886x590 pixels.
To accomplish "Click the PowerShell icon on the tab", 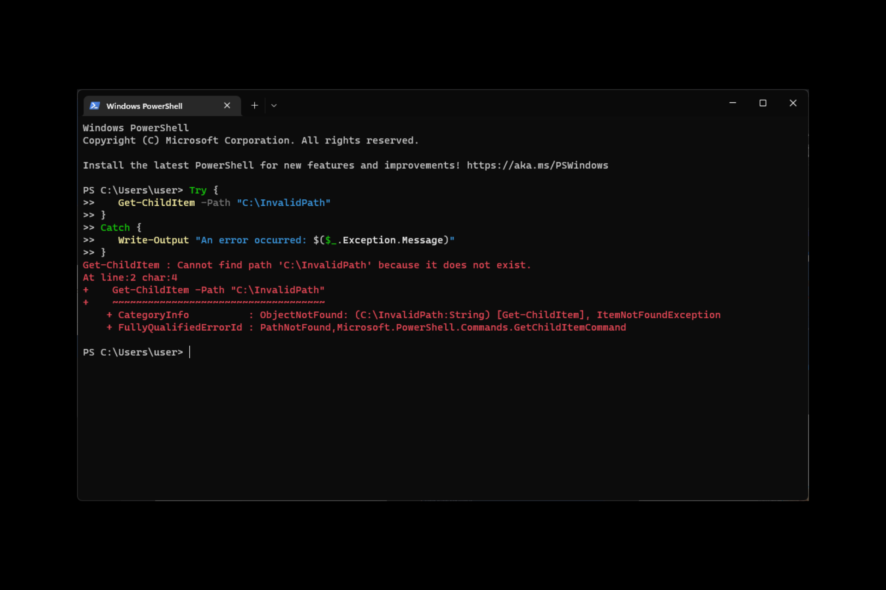I will point(94,105).
